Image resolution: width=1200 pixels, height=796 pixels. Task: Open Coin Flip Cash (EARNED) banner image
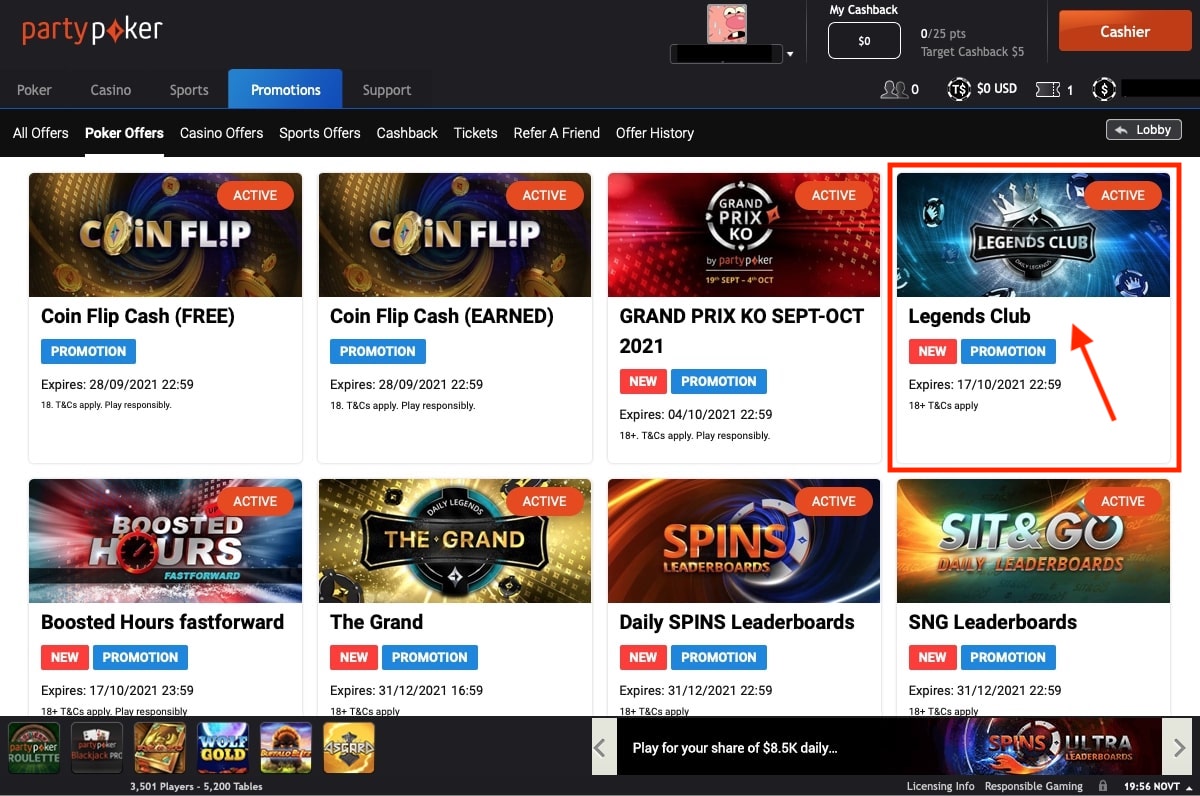[x=454, y=235]
